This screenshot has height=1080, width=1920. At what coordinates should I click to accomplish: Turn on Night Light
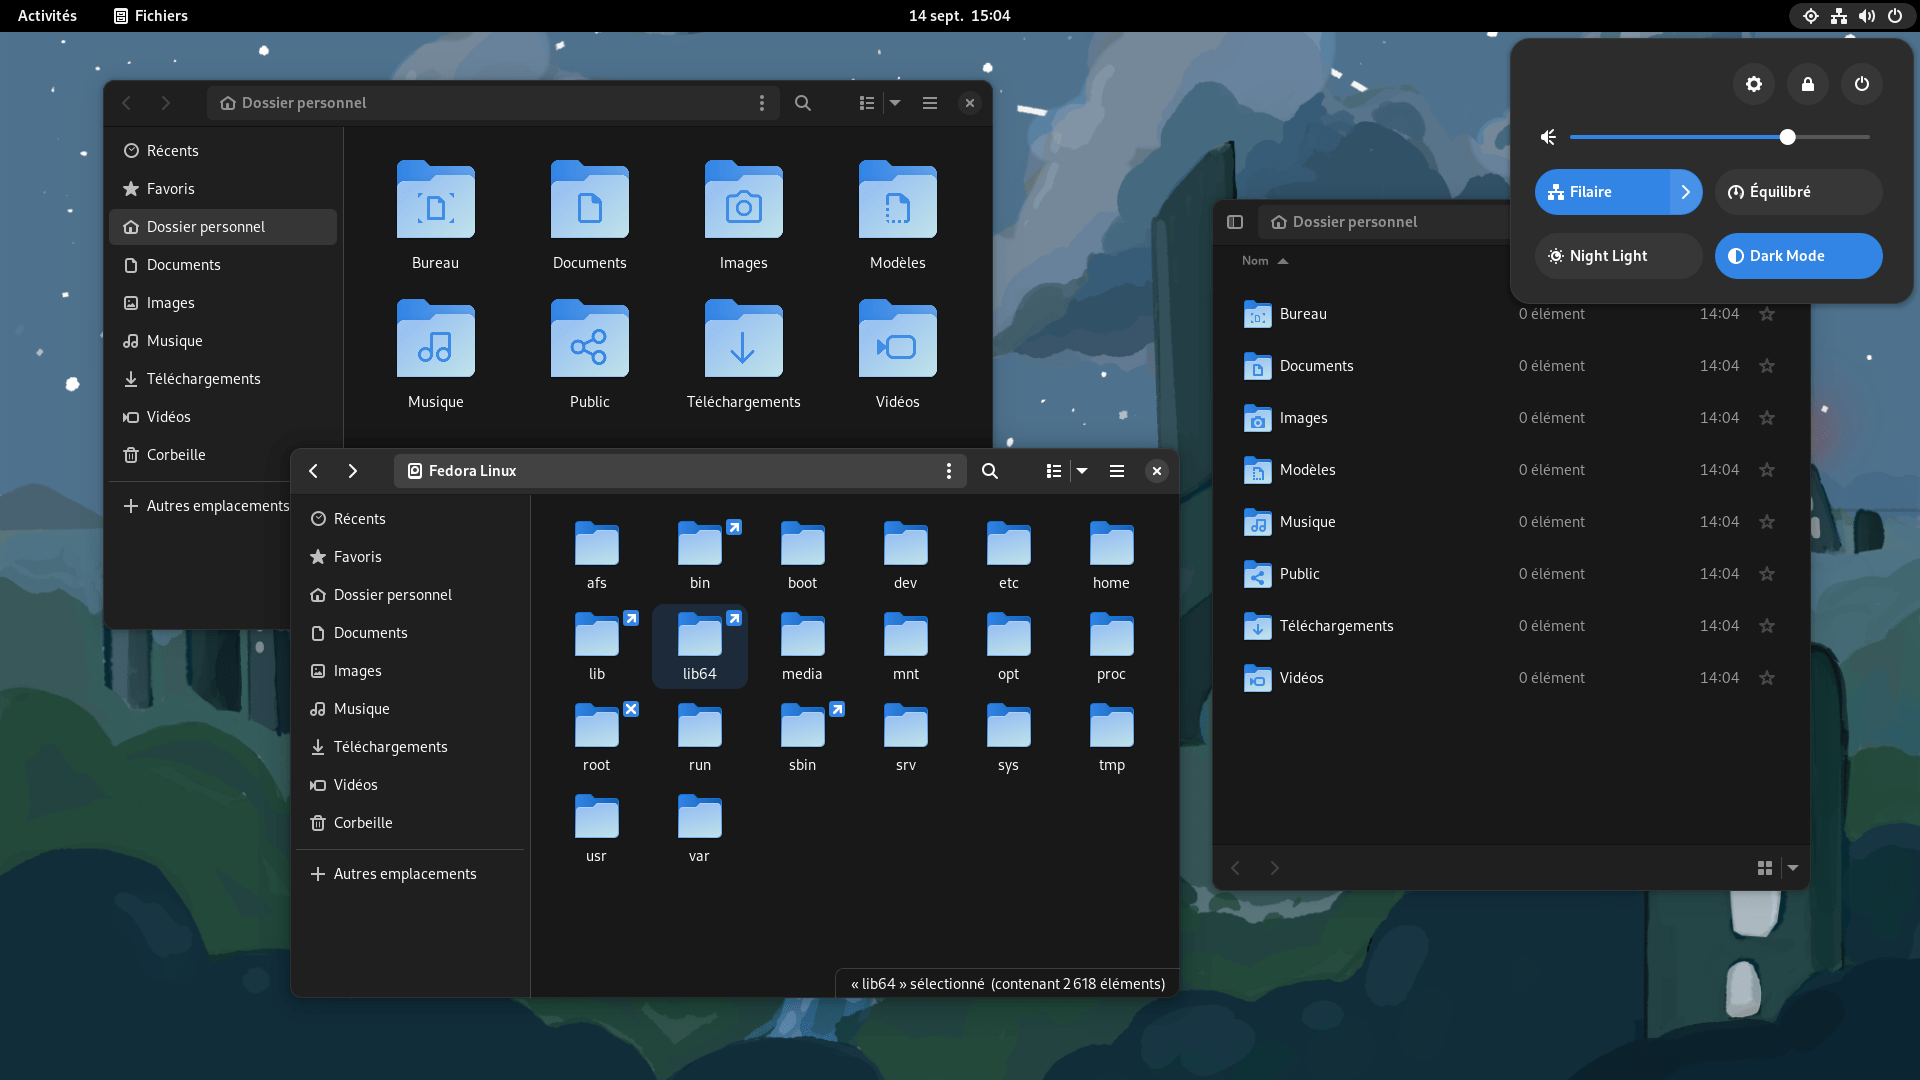[1617, 256]
